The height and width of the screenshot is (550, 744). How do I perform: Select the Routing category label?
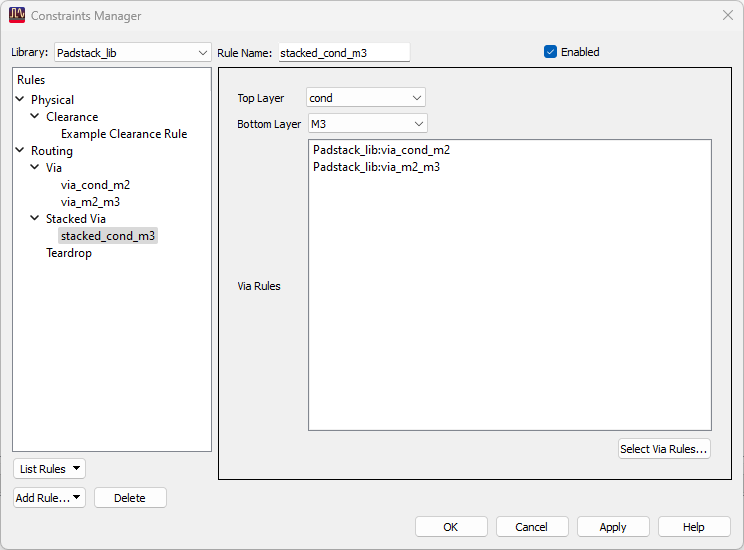point(52,151)
